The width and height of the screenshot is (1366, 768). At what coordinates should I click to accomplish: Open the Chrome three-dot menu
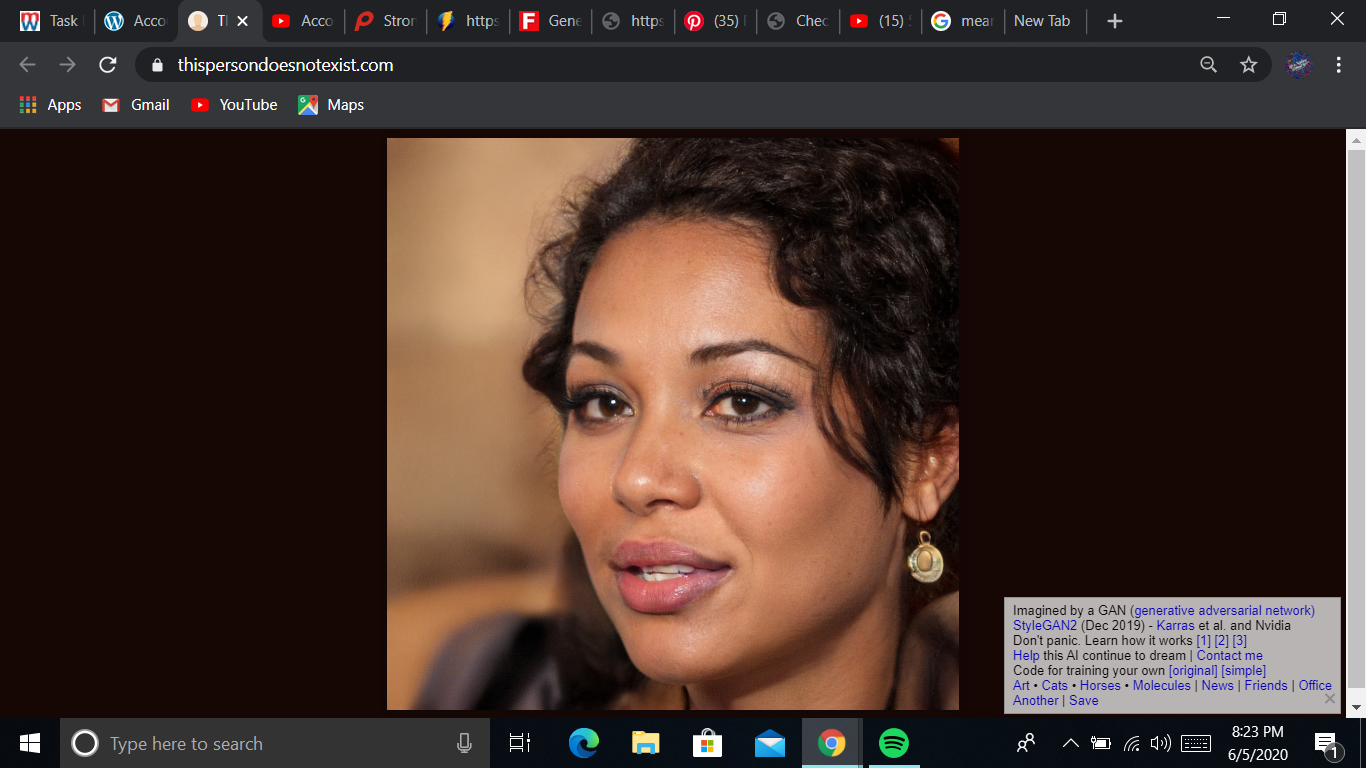(1338, 65)
